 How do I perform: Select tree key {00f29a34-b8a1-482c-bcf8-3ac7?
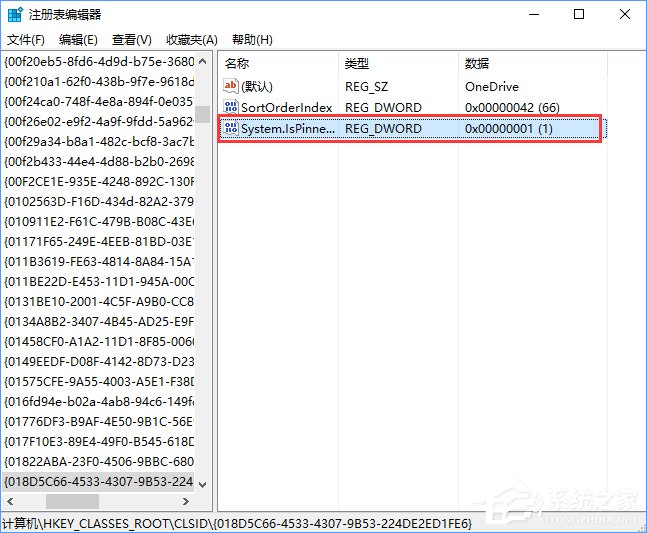[x=99, y=142]
